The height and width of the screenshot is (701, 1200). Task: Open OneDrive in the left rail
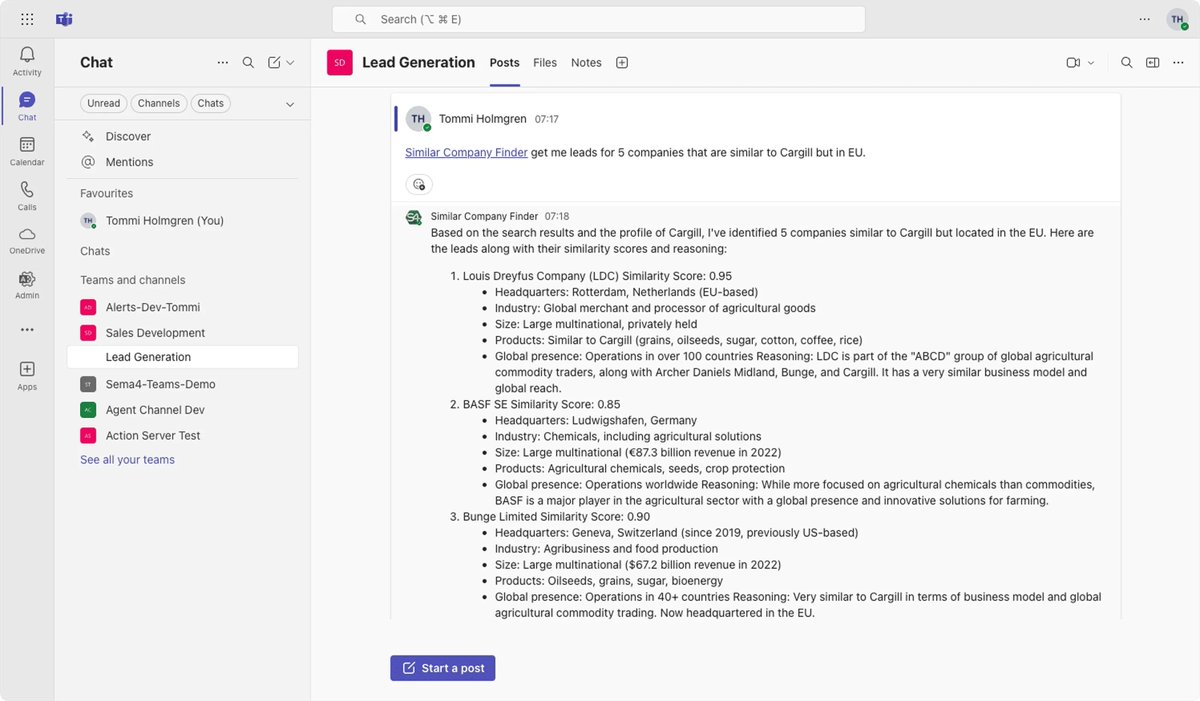[x=27, y=240]
